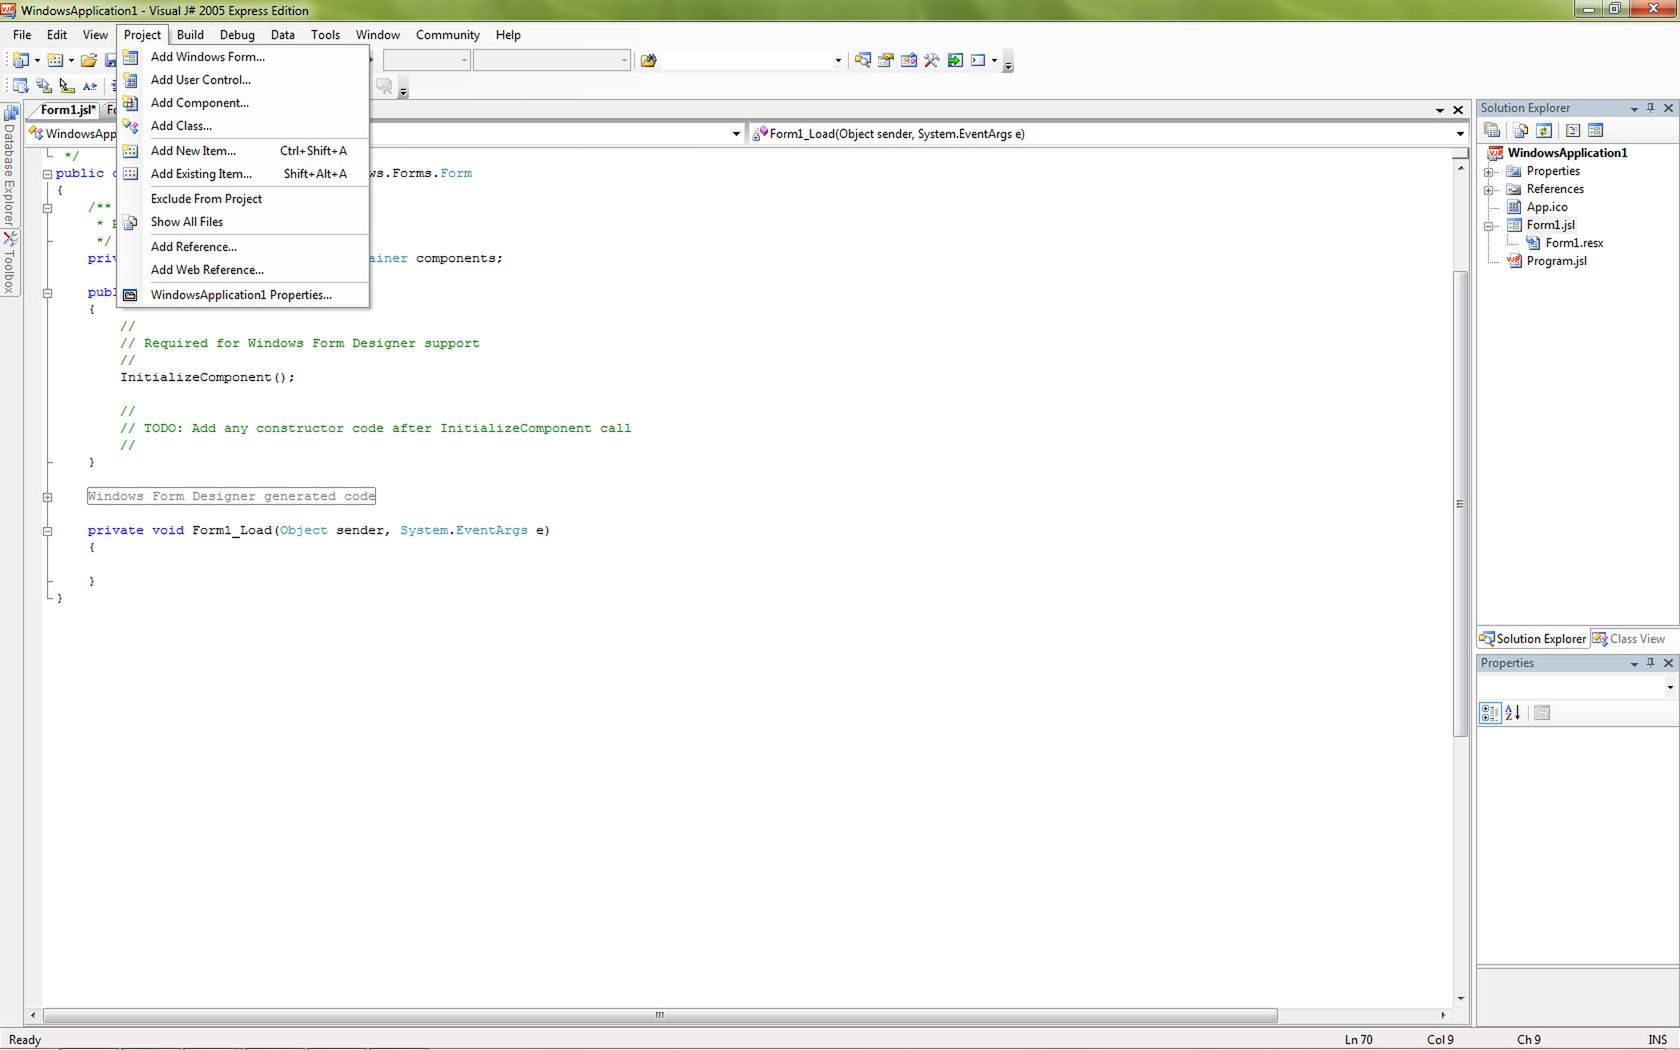The height and width of the screenshot is (1050, 1680).
Task: Click the Other Windows toolbar icon
Action: [978, 61]
